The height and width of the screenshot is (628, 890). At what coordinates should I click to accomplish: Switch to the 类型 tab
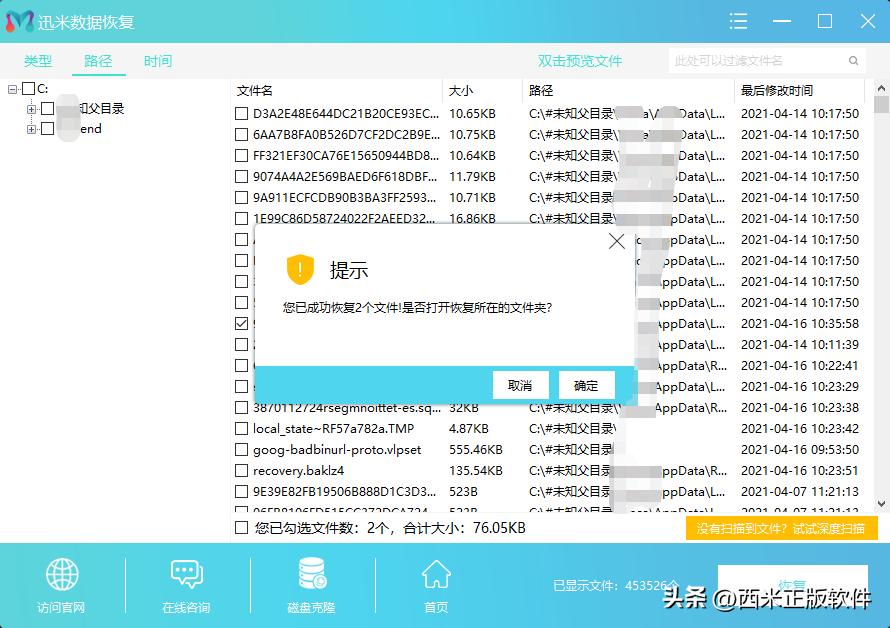click(x=38, y=60)
